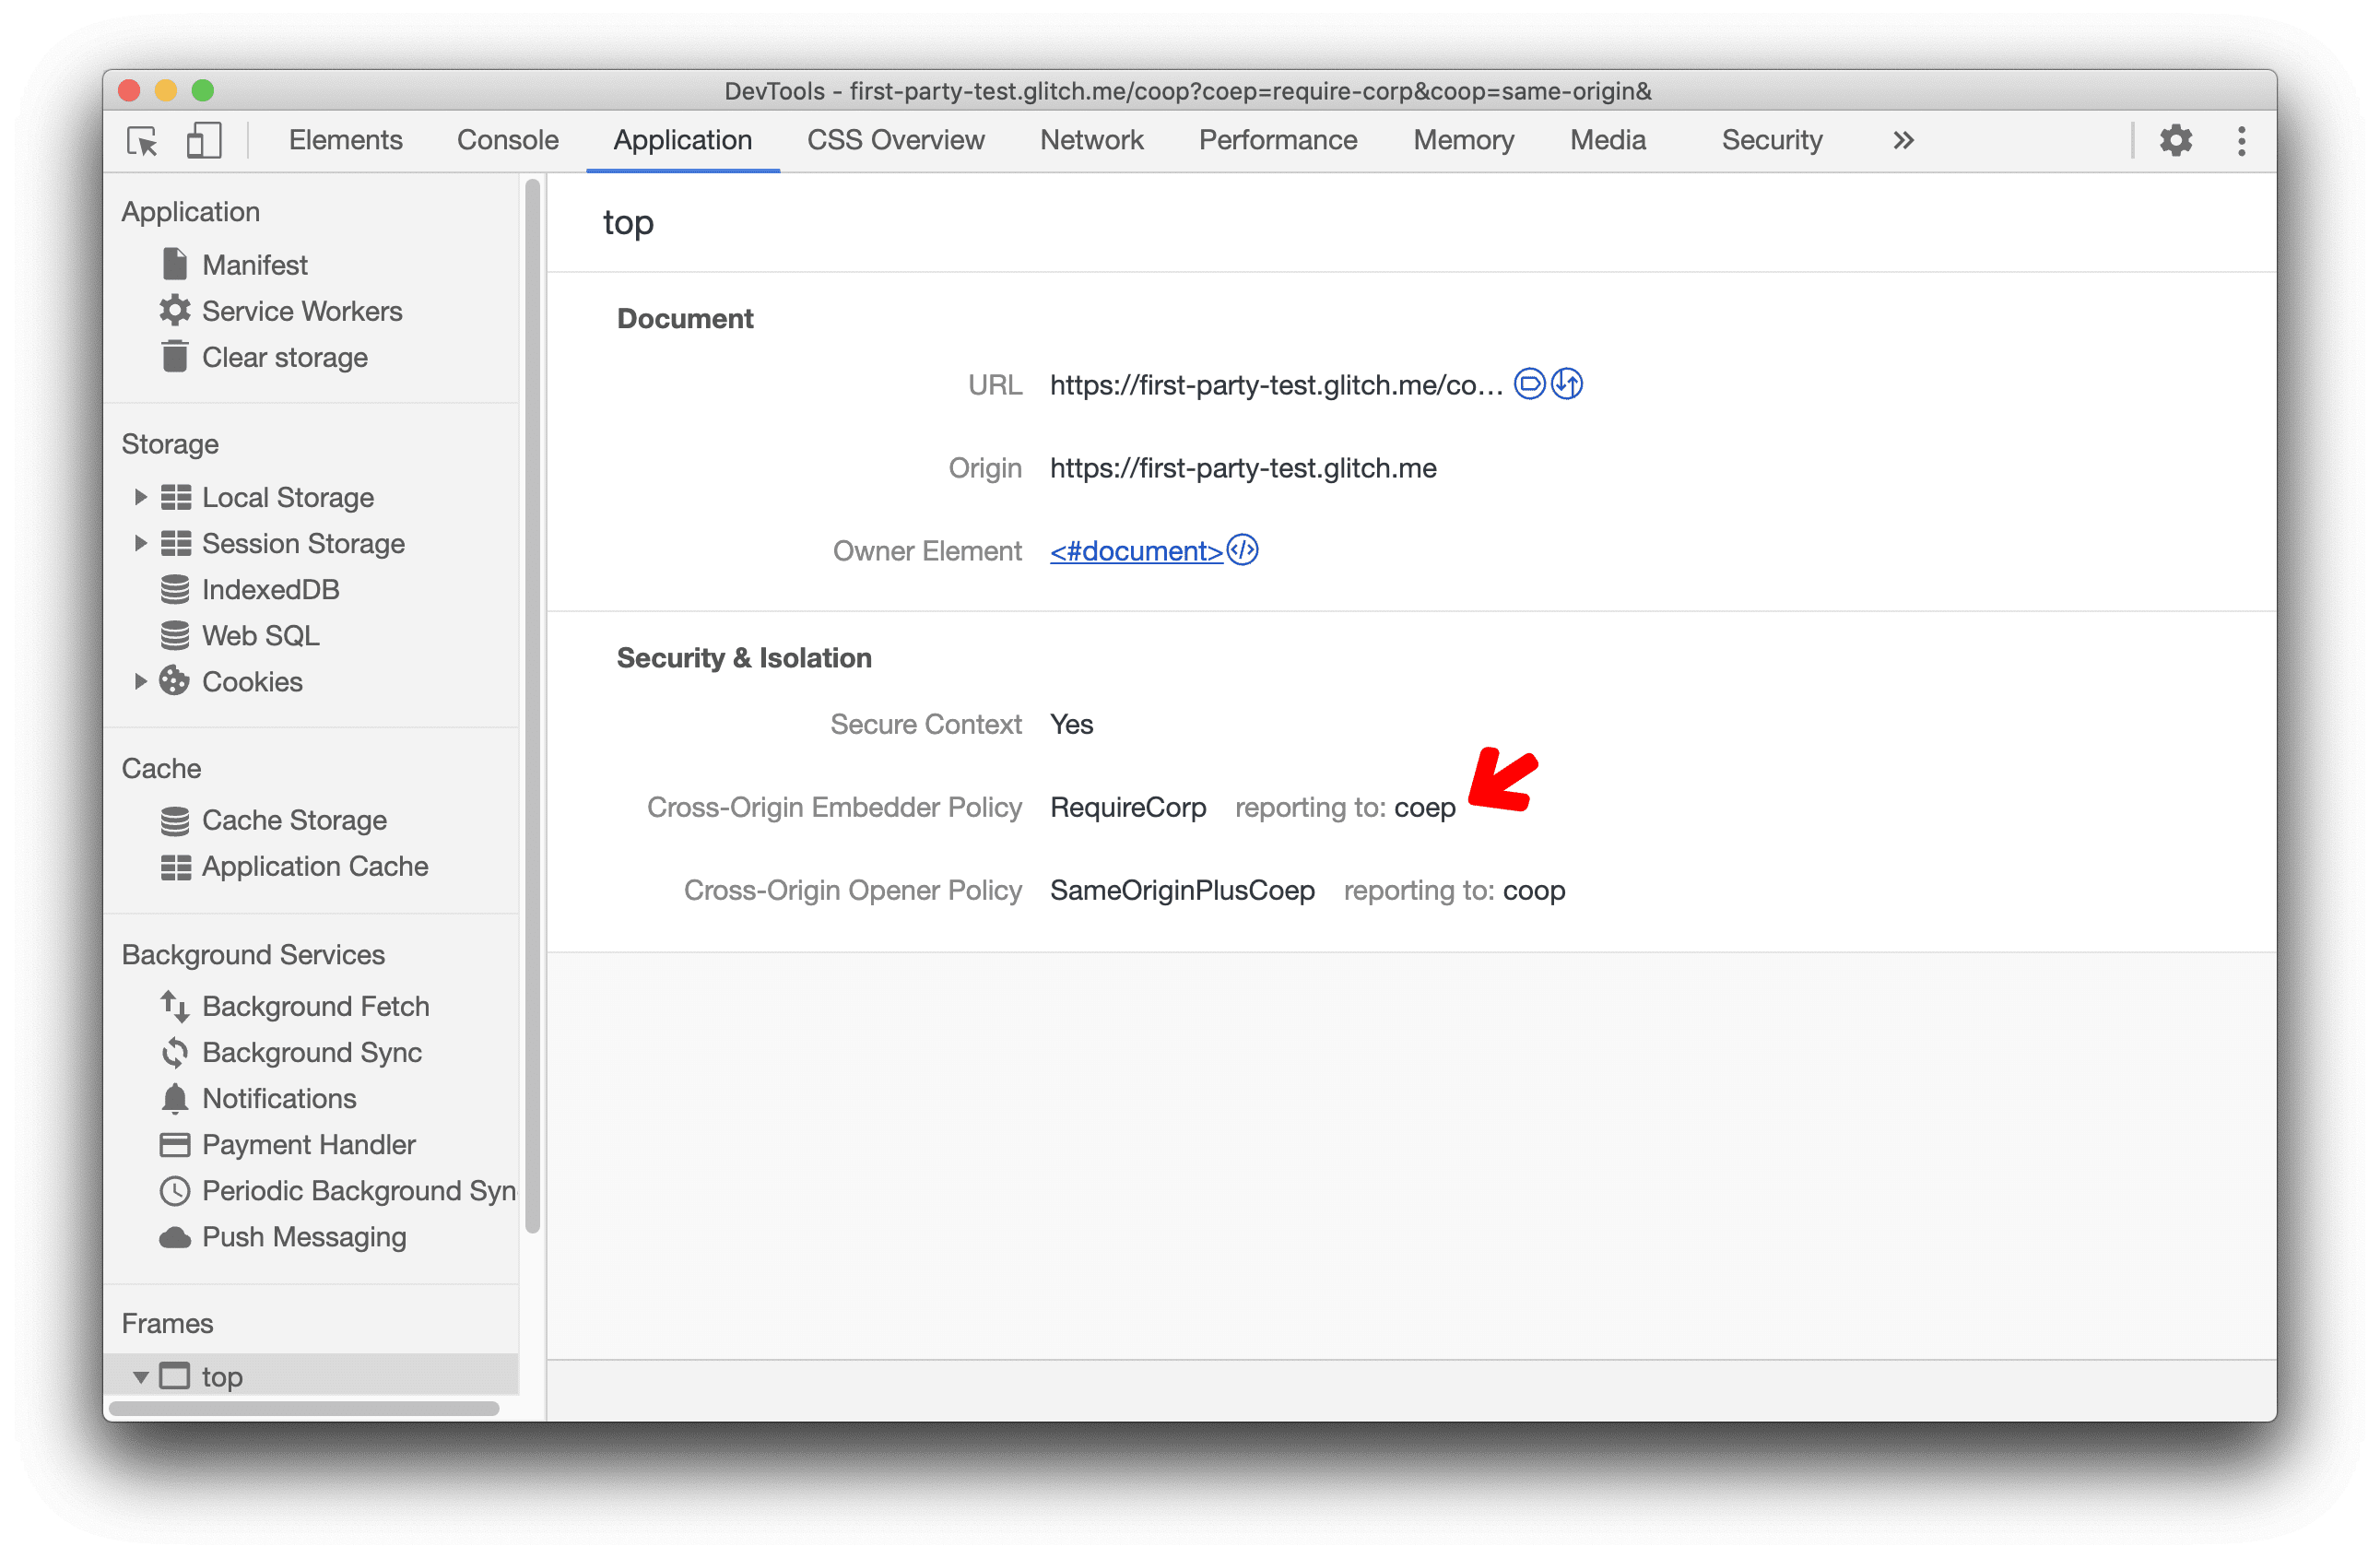Expand the Session Storage tree item
The height and width of the screenshot is (1558, 2380).
click(x=137, y=546)
